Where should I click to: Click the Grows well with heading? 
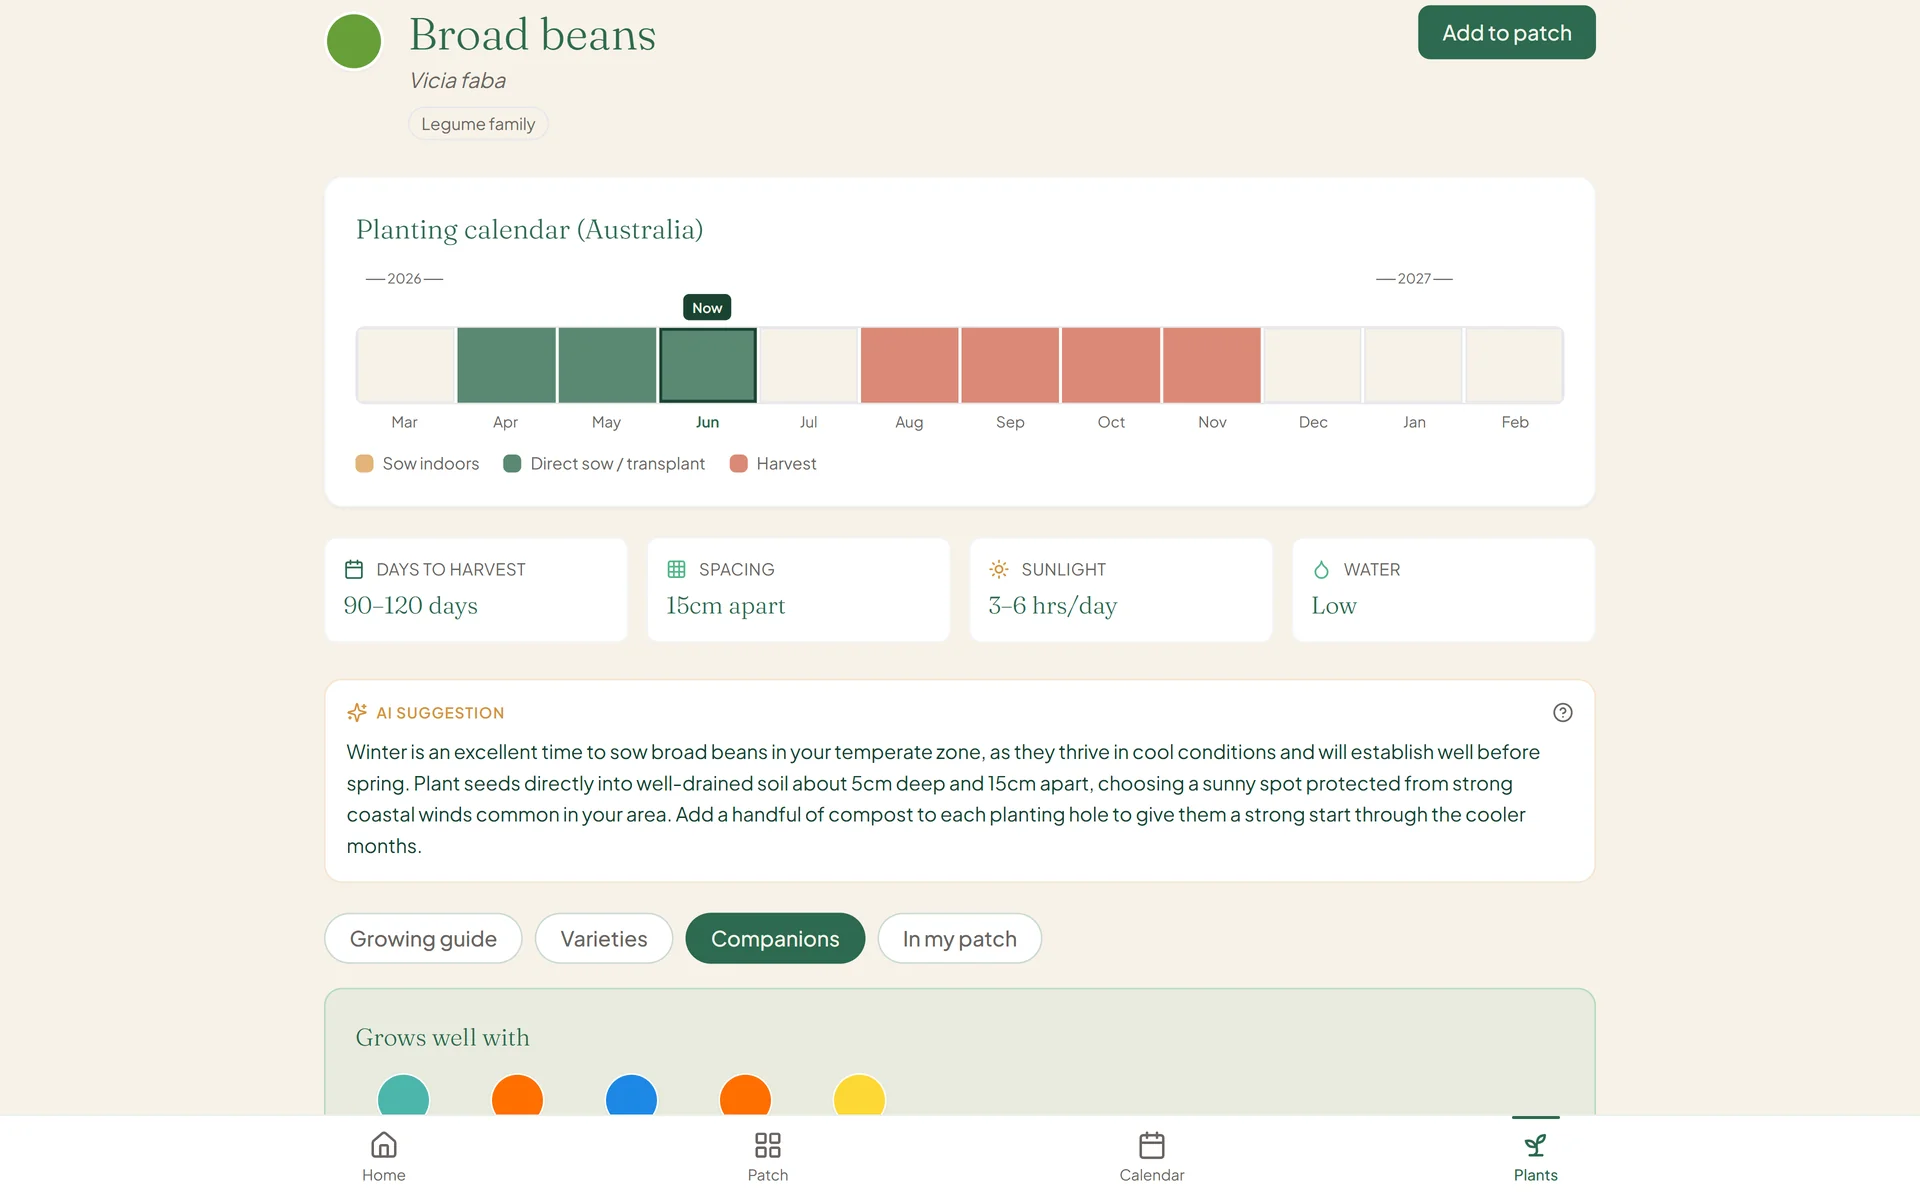[443, 1037]
